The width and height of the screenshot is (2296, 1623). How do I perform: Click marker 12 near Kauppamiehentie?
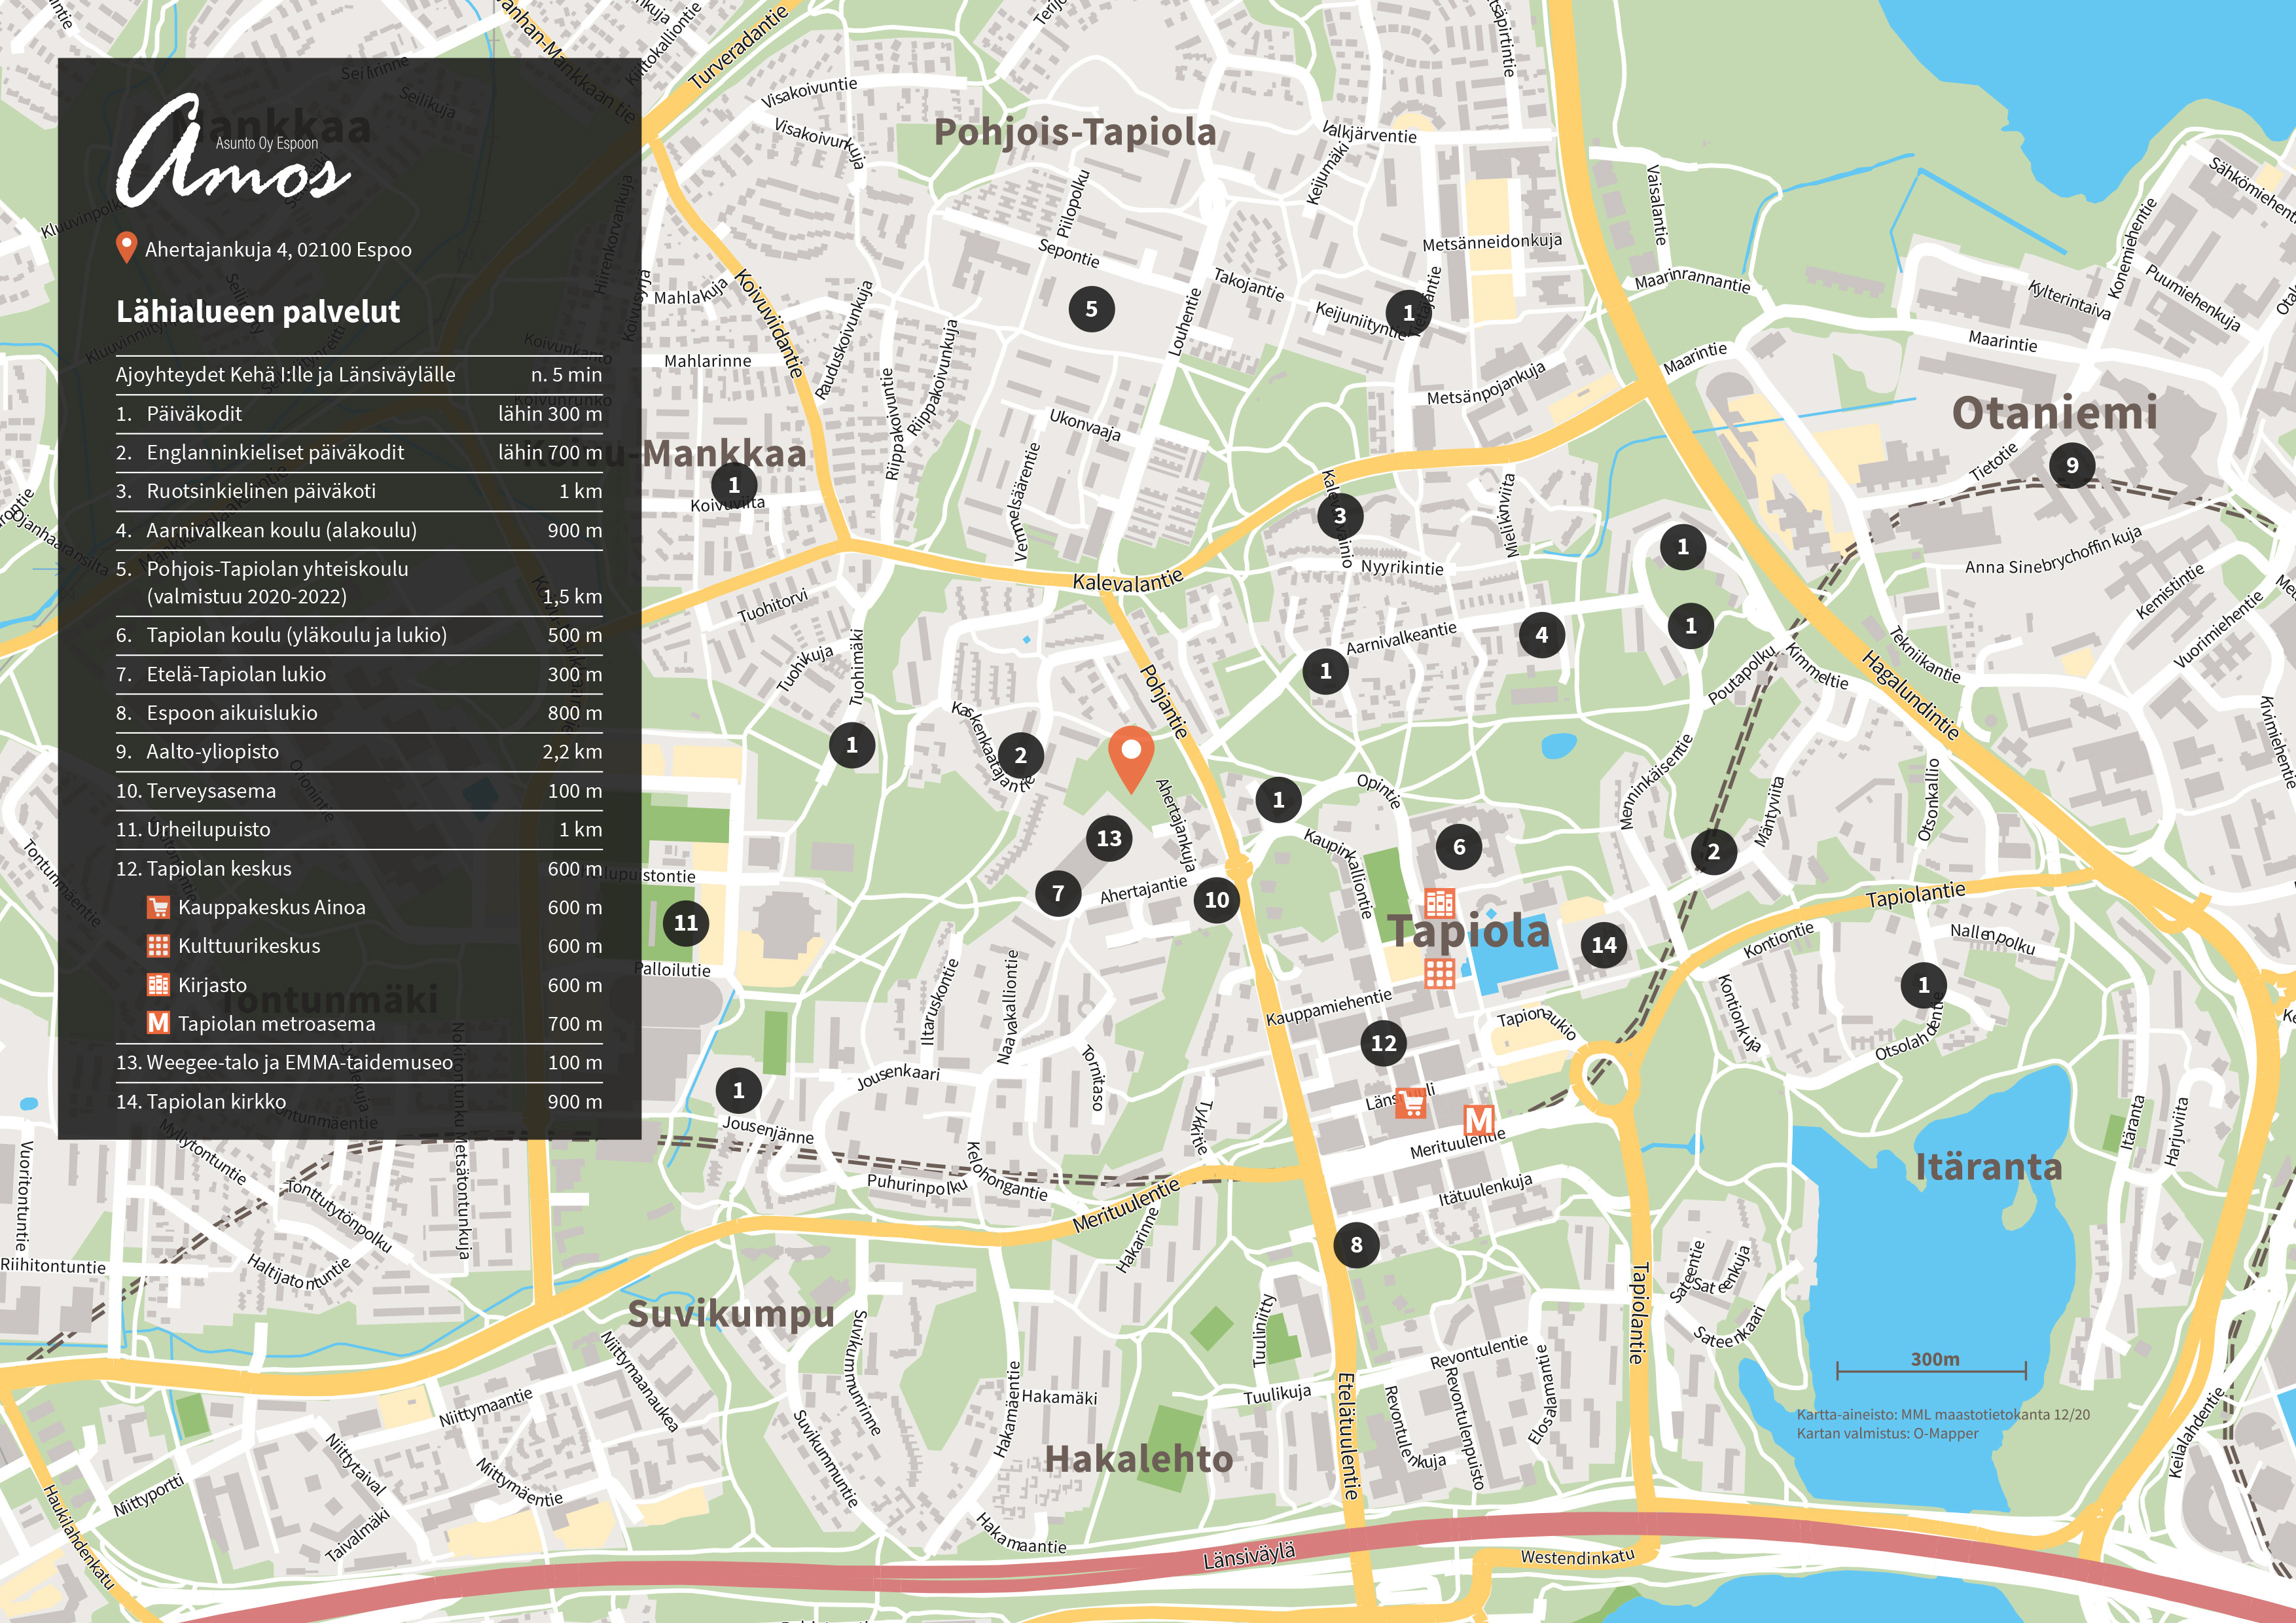pos(1383,1043)
